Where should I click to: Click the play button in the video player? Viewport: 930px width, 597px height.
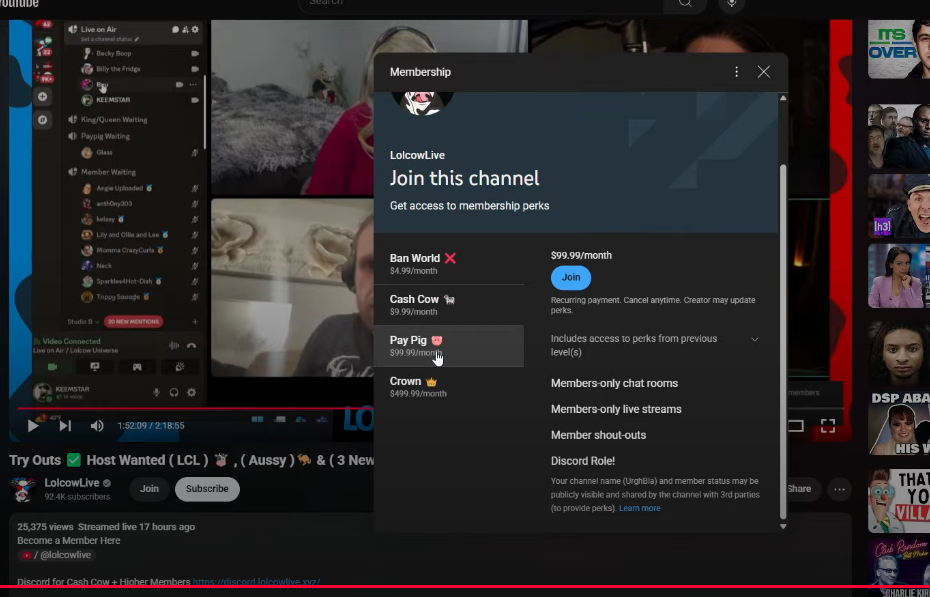coord(33,425)
